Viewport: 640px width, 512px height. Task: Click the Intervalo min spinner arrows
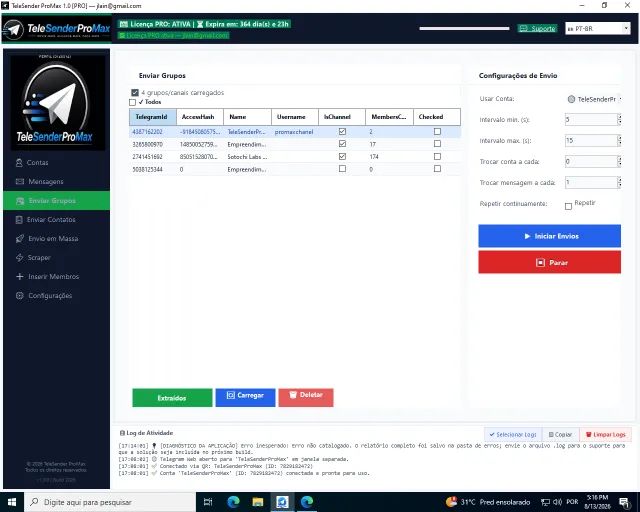click(619, 120)
